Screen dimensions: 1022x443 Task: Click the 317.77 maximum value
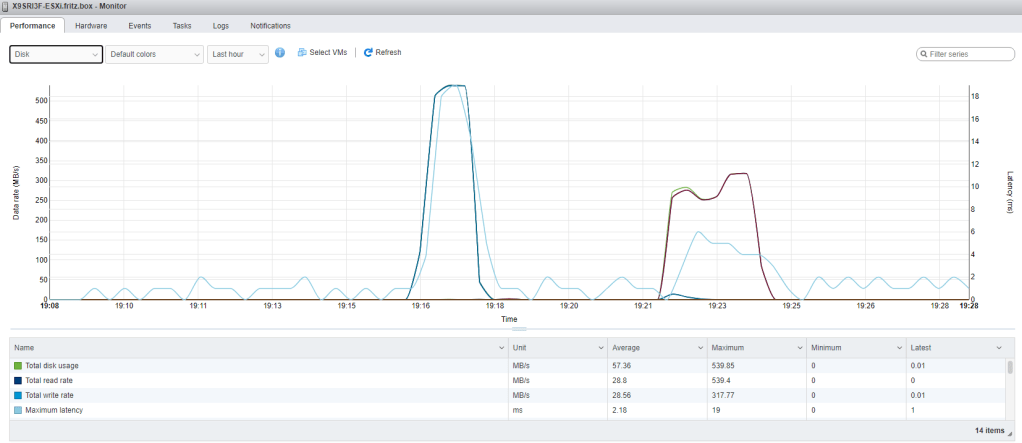coord(722,395)
